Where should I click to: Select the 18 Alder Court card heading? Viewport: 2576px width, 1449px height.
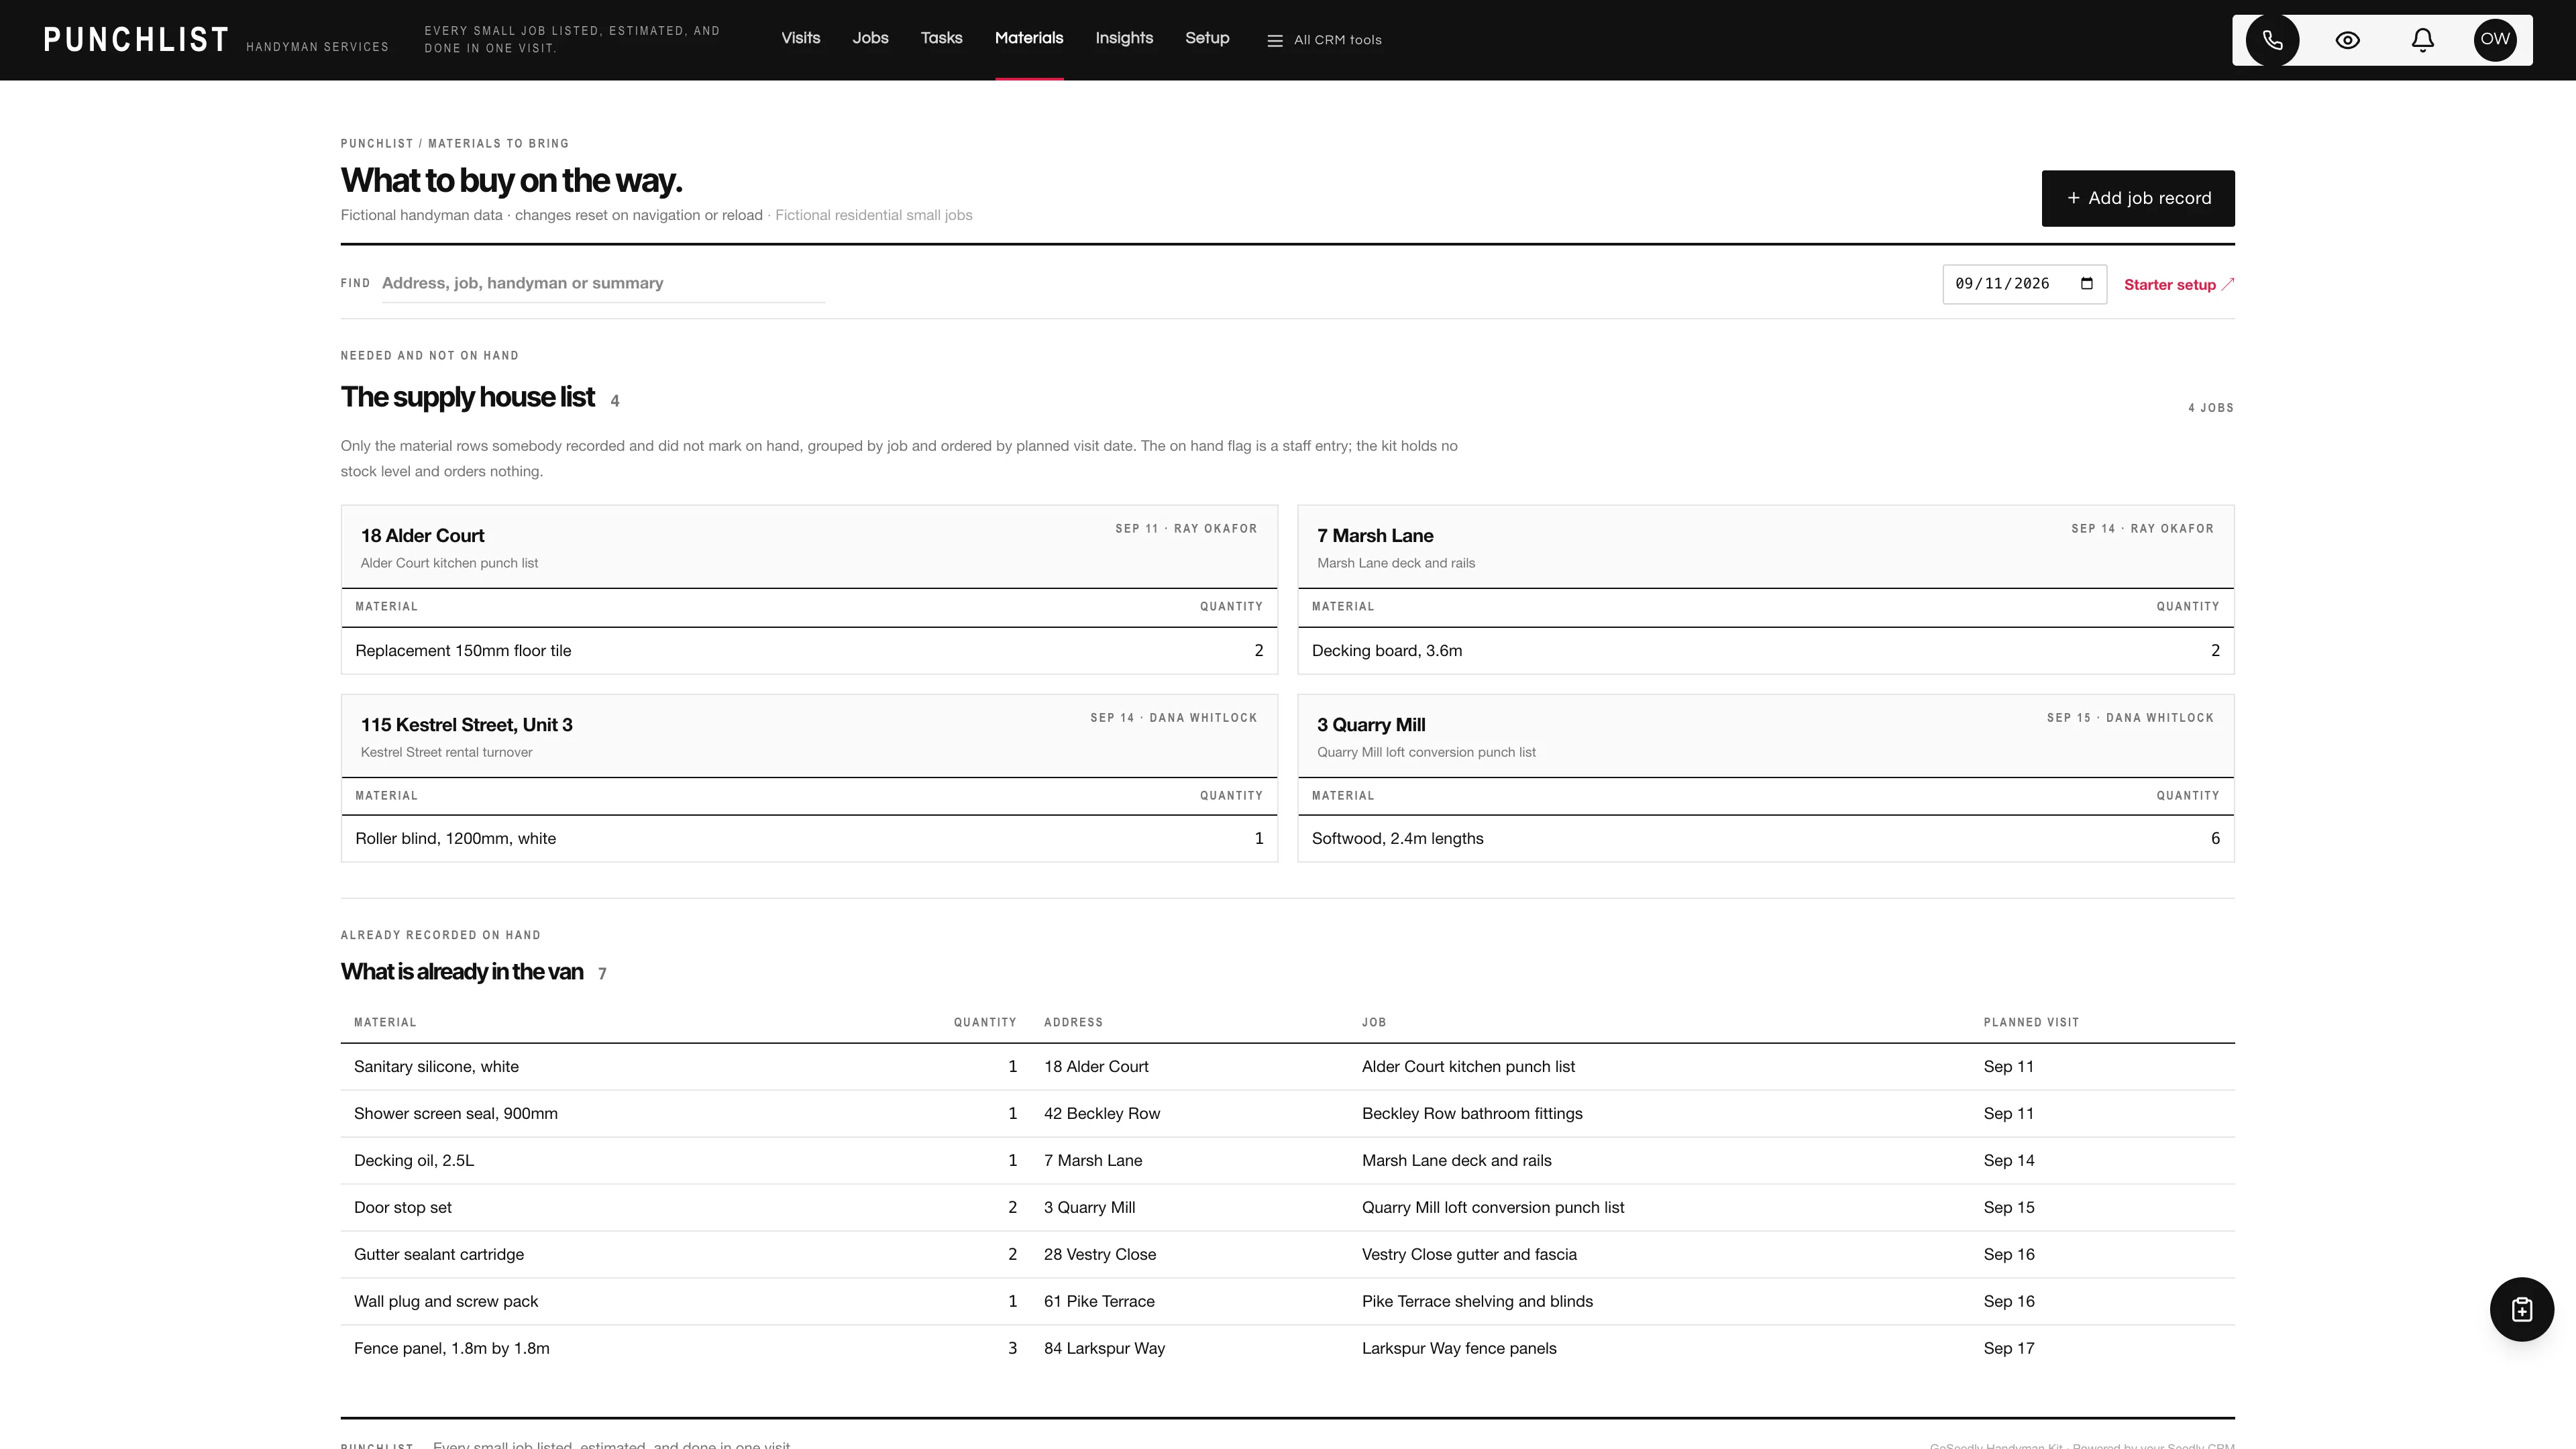tap(422, 536)
